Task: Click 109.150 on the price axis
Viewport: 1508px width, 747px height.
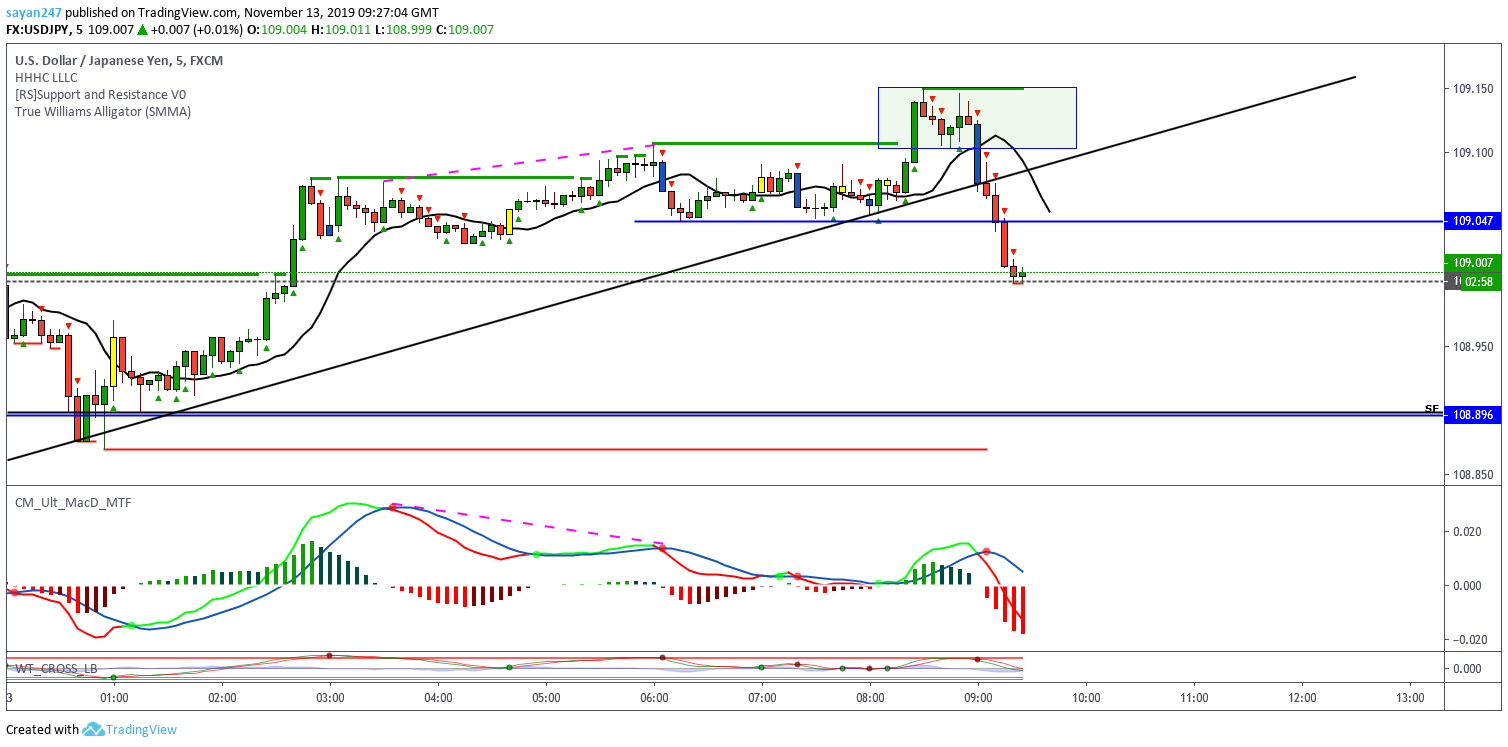Action: (1472, 89)
